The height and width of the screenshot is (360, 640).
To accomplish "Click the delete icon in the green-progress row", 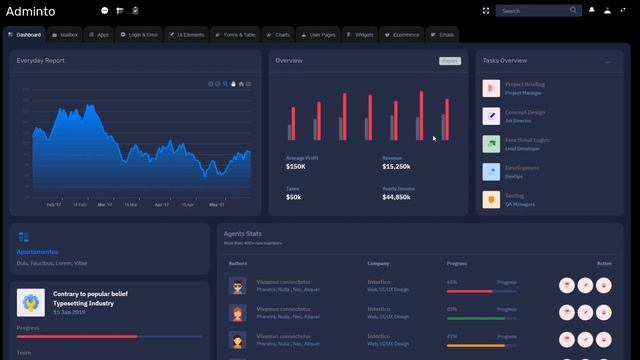I will point(604,313).
